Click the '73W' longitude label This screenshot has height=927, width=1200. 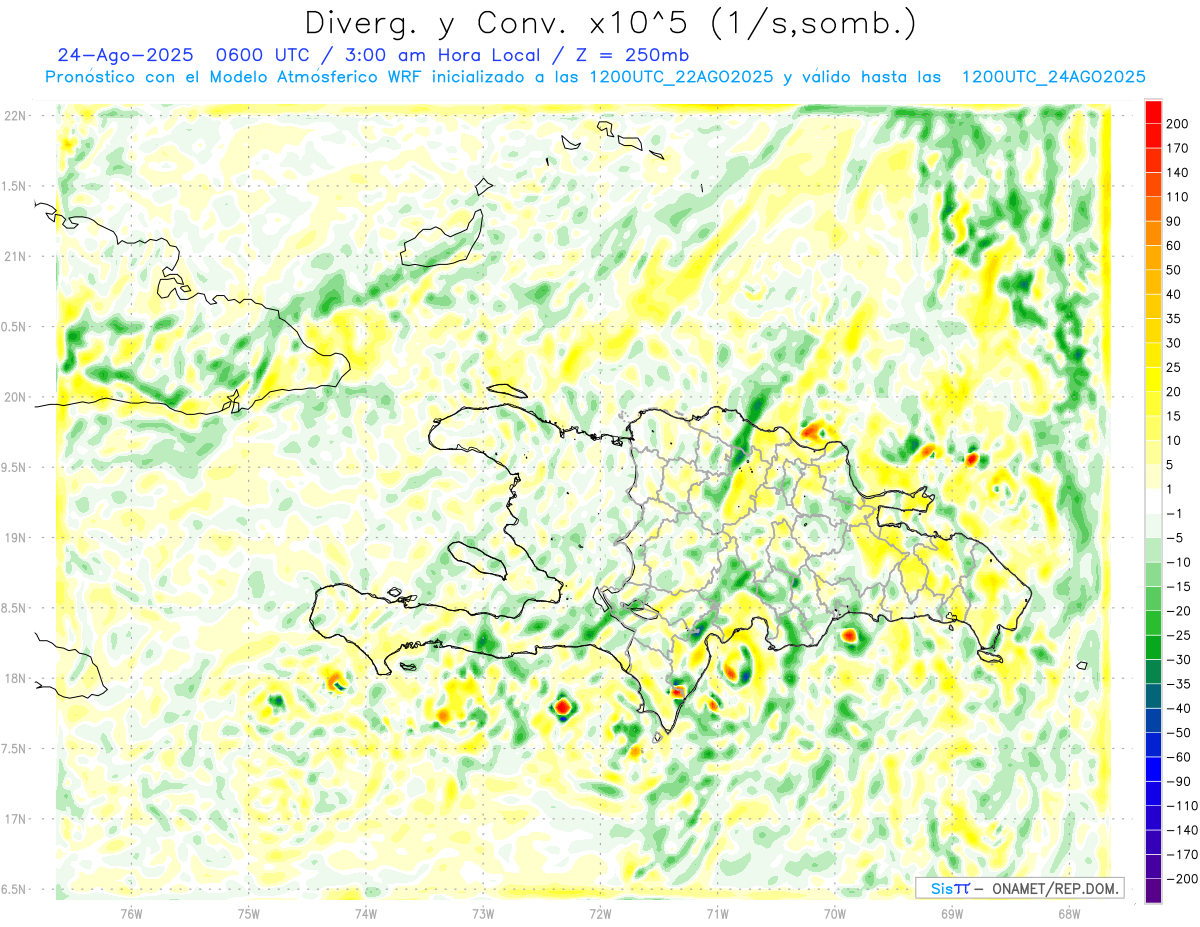coord(483,913)
